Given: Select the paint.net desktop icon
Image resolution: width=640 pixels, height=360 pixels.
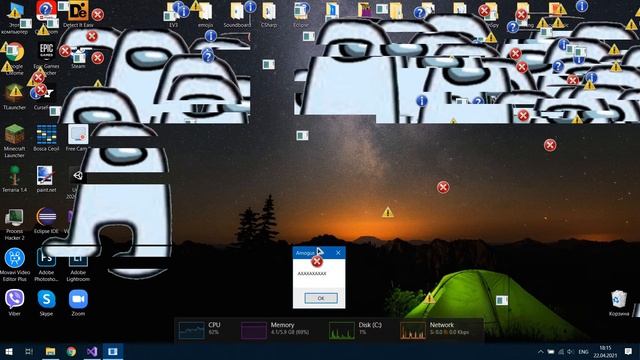Looking at the screenshot, I should [46, 179].
